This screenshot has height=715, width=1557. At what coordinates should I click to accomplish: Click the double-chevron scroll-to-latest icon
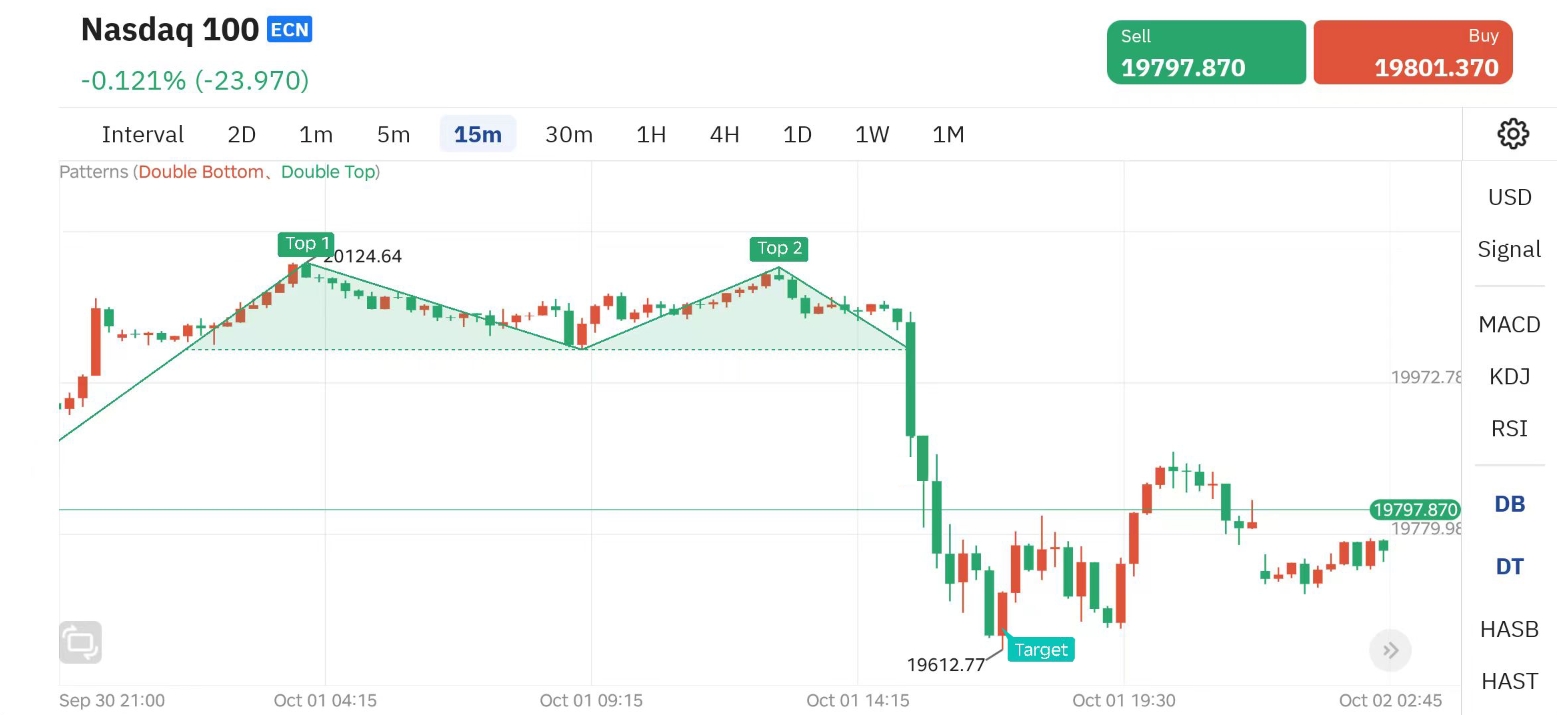pos(1390,651)
